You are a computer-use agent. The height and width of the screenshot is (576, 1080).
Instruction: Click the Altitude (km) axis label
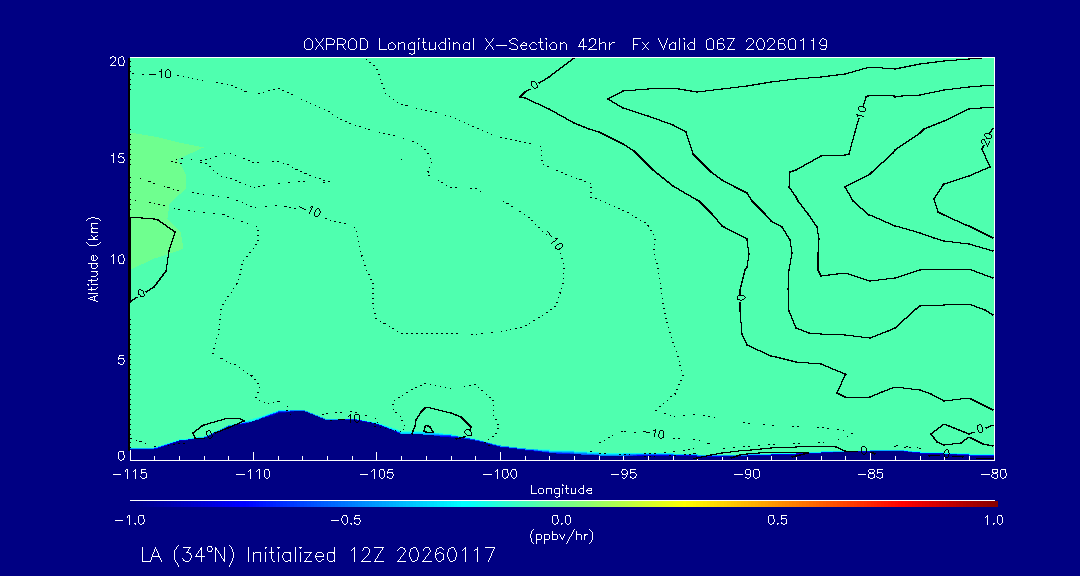point(93,258)
